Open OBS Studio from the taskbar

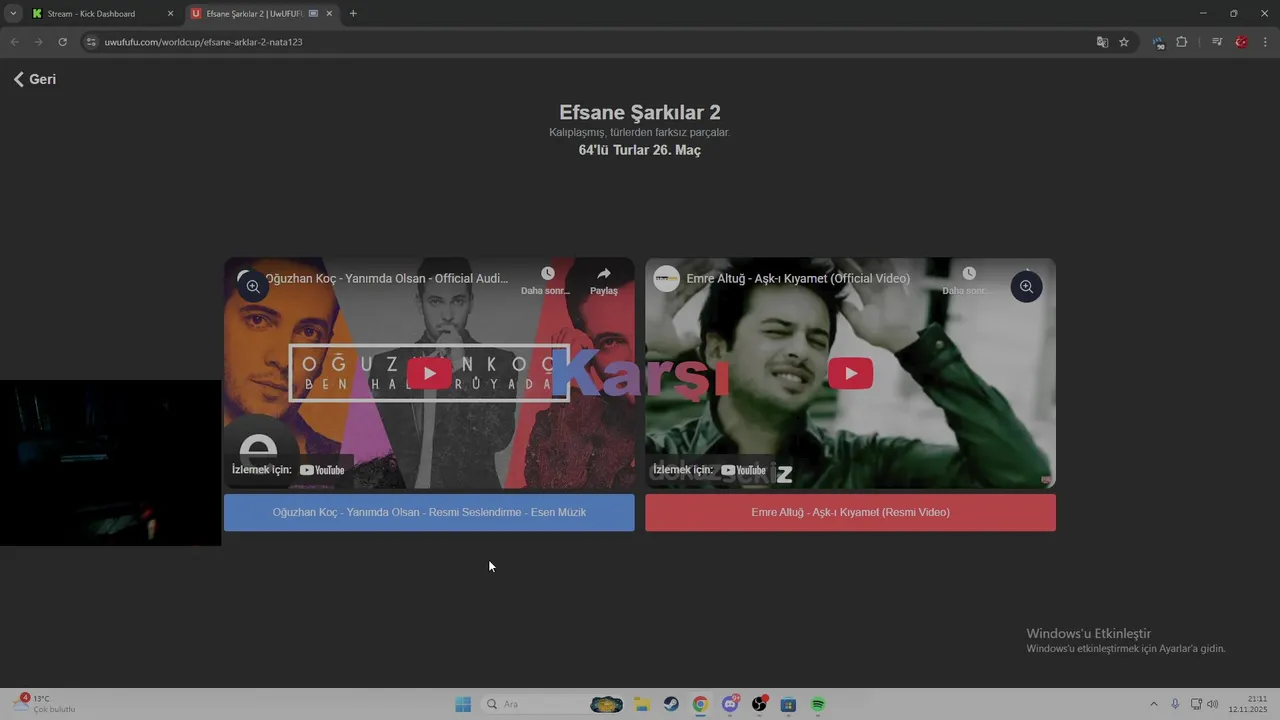pyautogui.click(x=759, y=704)
